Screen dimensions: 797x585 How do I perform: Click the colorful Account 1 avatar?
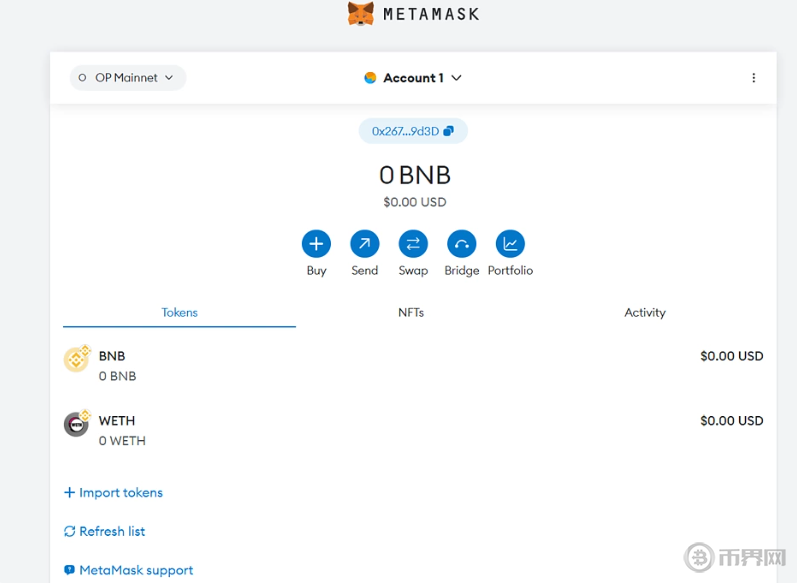click(x=370, y=78)
